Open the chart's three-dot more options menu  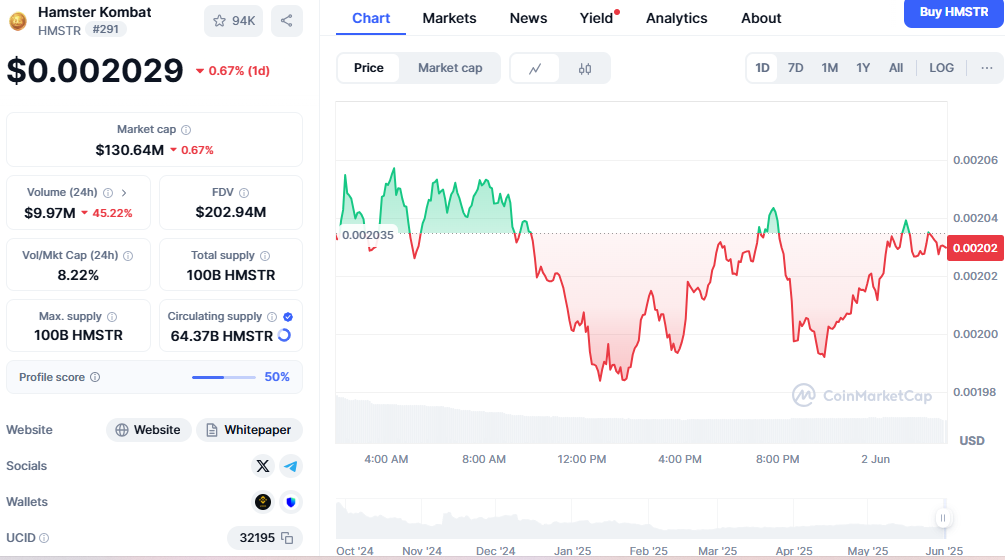pyautogui.click(x=987, y=68)
